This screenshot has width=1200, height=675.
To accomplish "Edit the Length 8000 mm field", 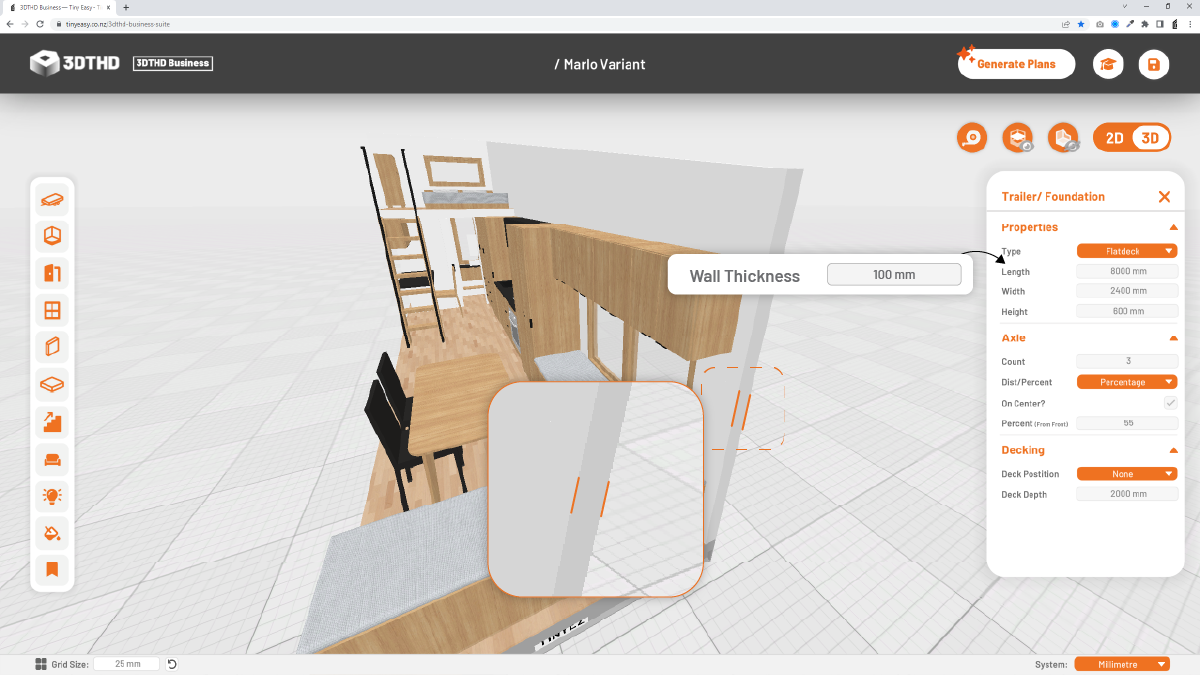I will (x=1127, y=271).
